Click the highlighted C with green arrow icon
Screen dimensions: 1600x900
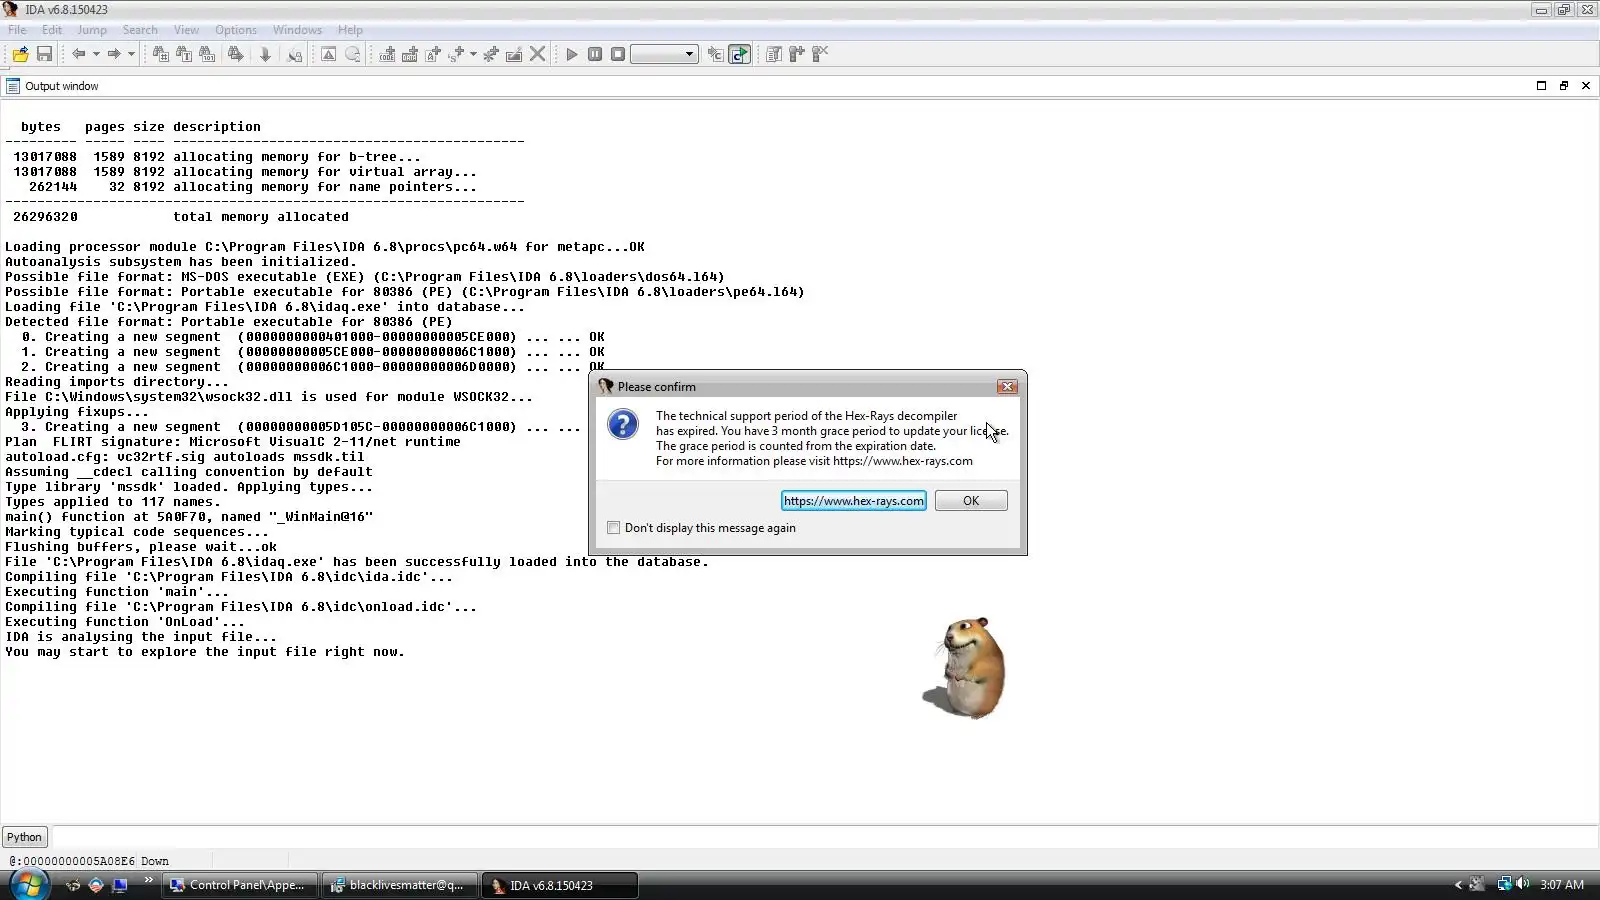(739, 54)
